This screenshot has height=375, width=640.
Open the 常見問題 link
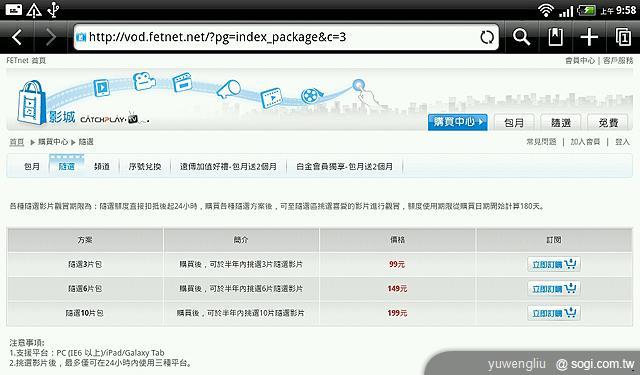[541, 142]
